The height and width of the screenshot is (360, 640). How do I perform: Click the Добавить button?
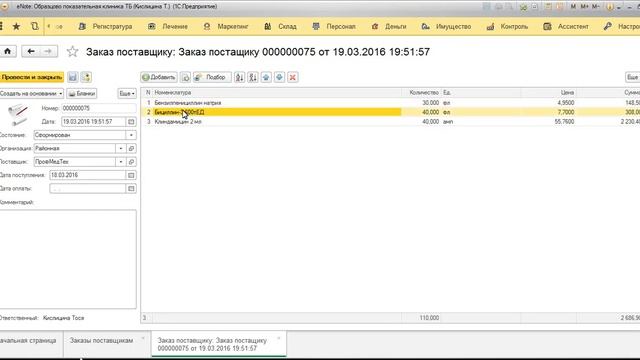[159, 77]
